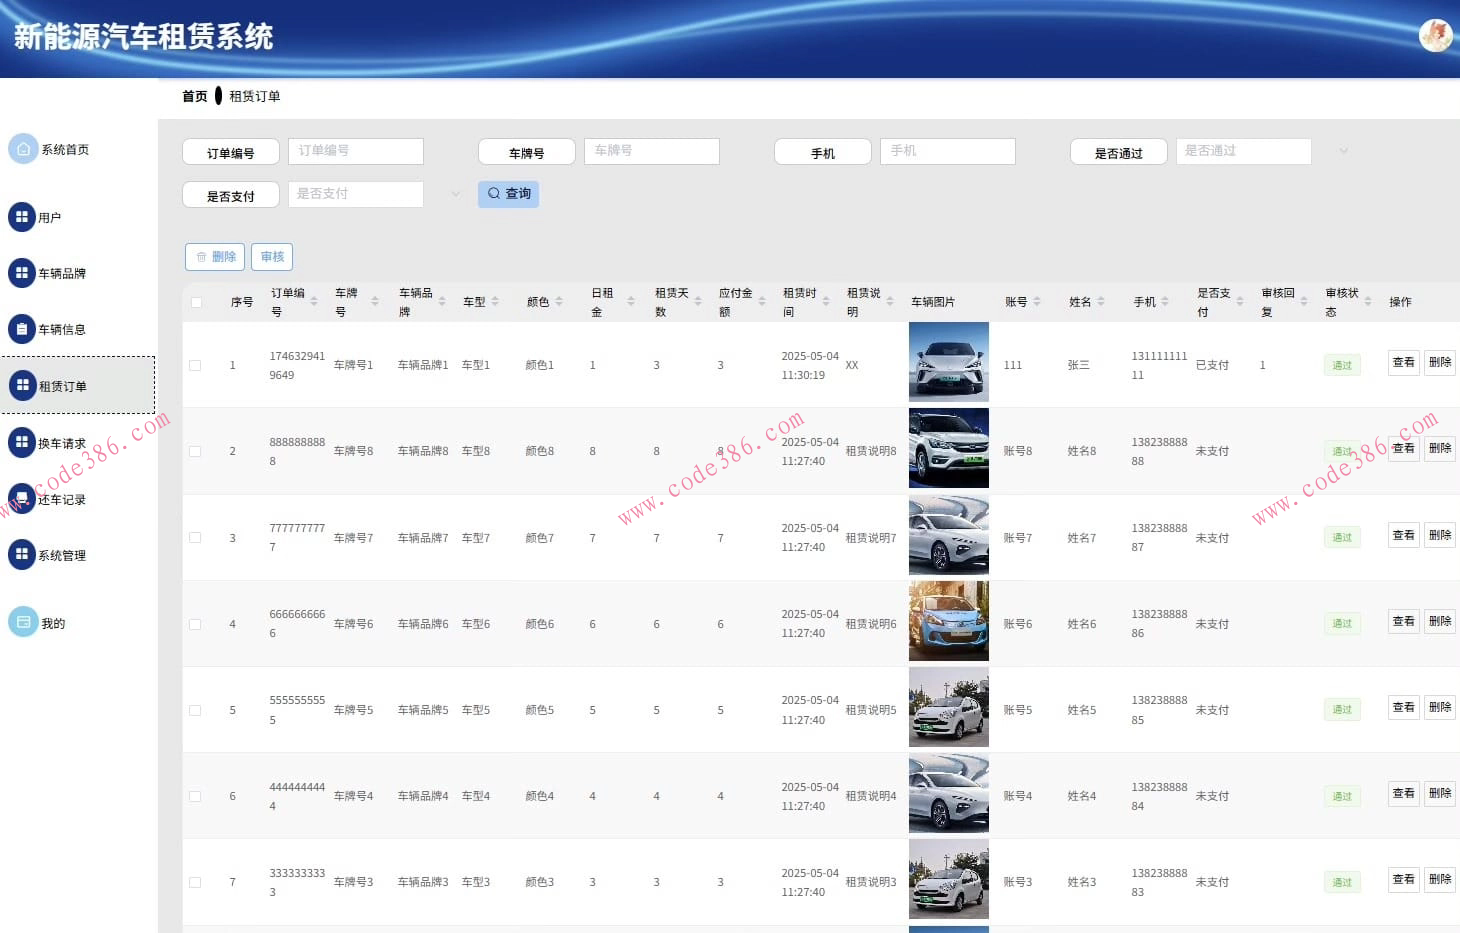The width and height of the screenshot is (1460, 933).
Task: Click the 车辆信息 clipboard icon
Action: click(22, 329)
